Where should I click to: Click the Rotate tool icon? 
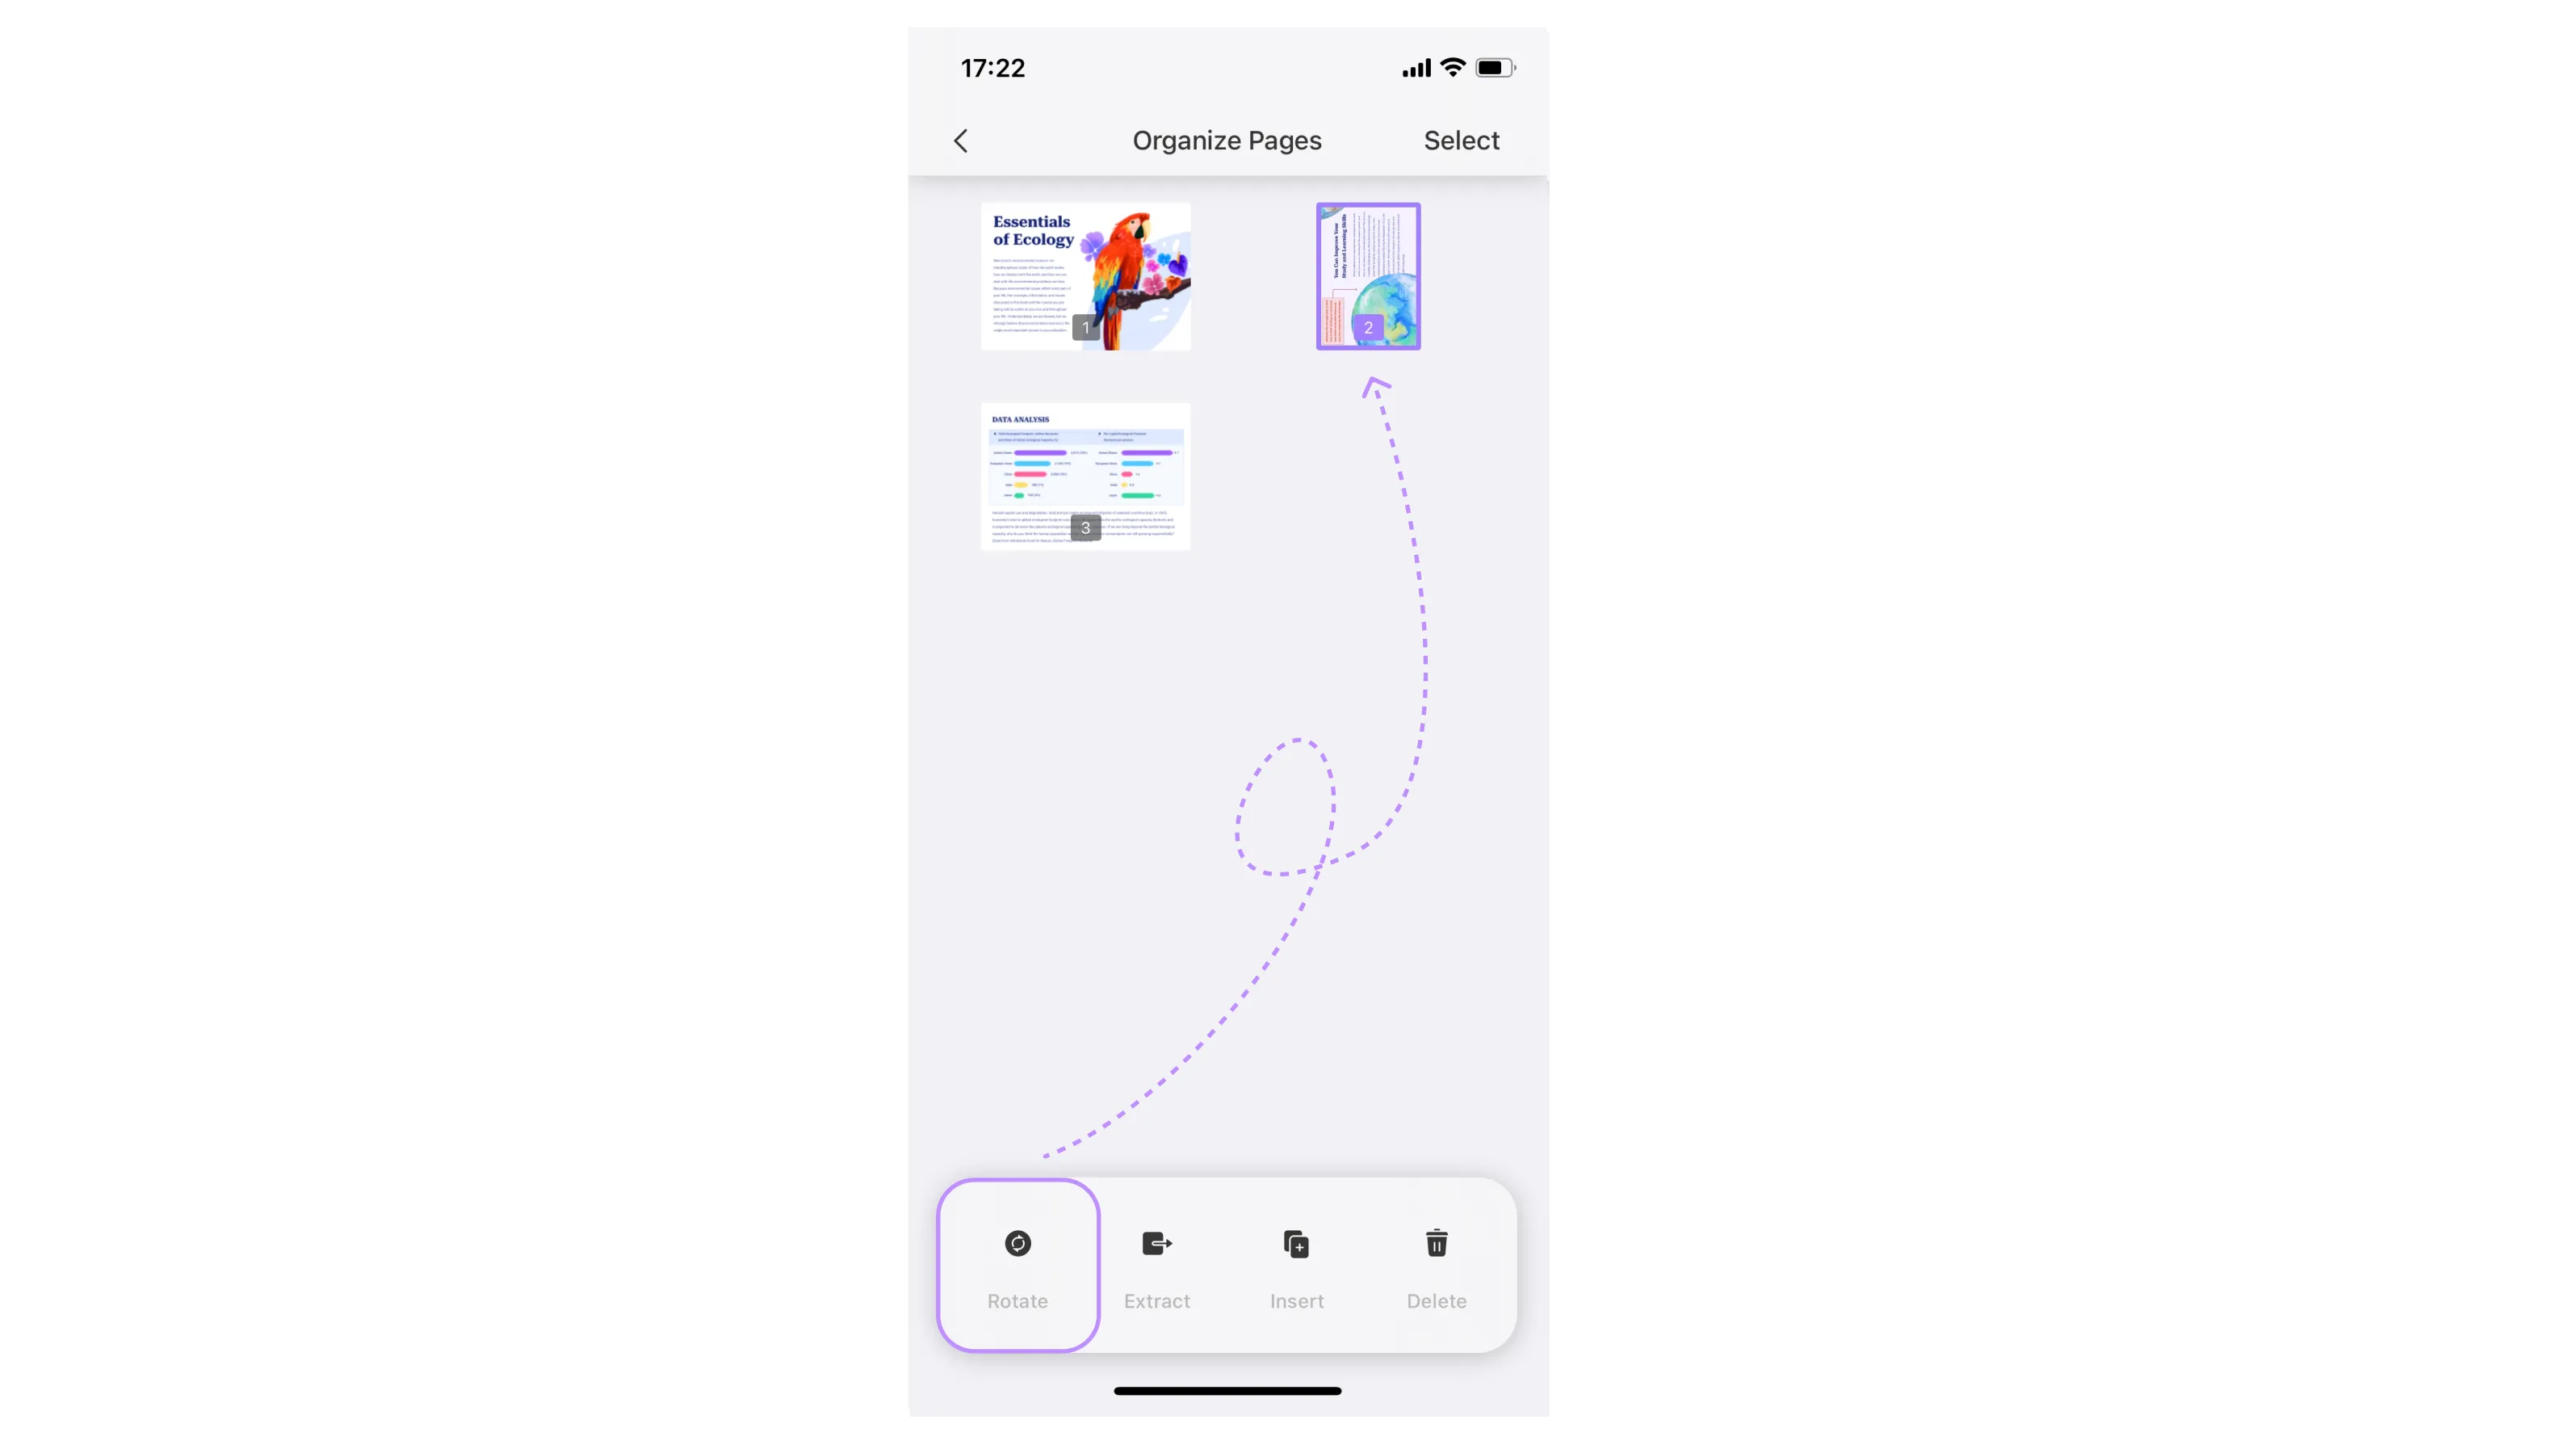(1017, 1242)
